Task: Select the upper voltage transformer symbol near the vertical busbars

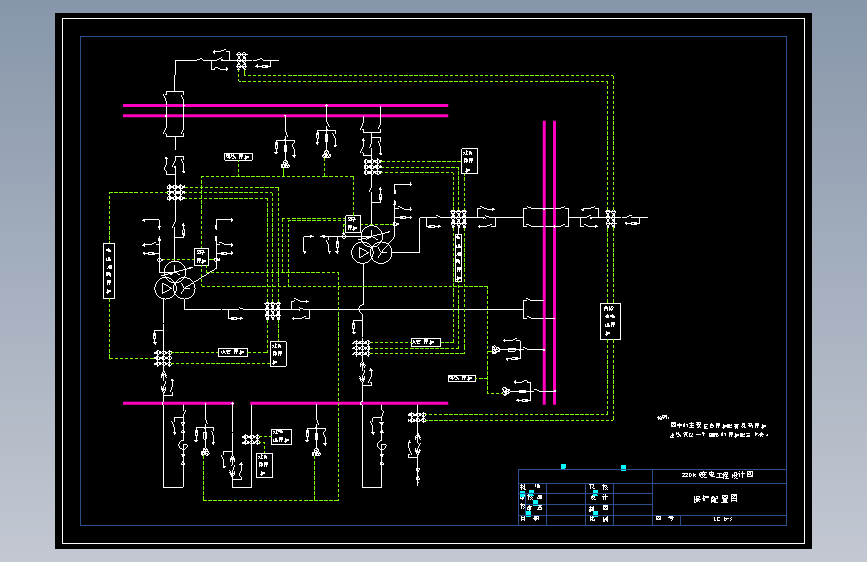Action: tap(495, 350)
